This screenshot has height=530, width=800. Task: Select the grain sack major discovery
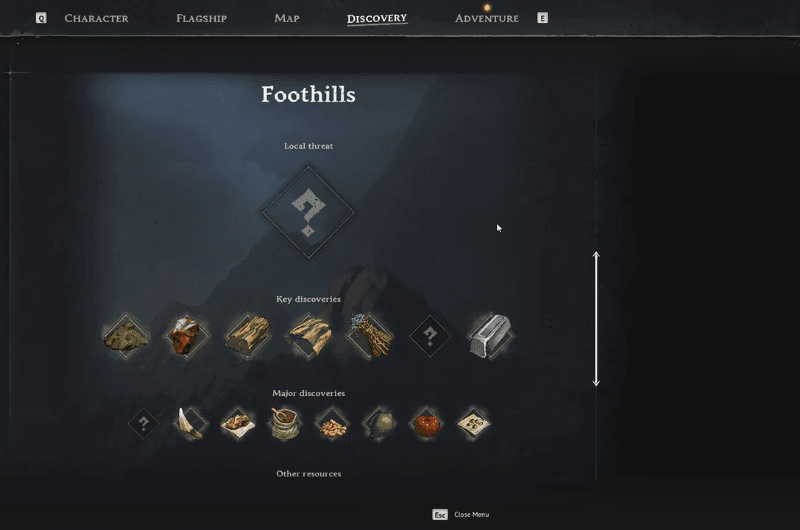coord(285,423)
